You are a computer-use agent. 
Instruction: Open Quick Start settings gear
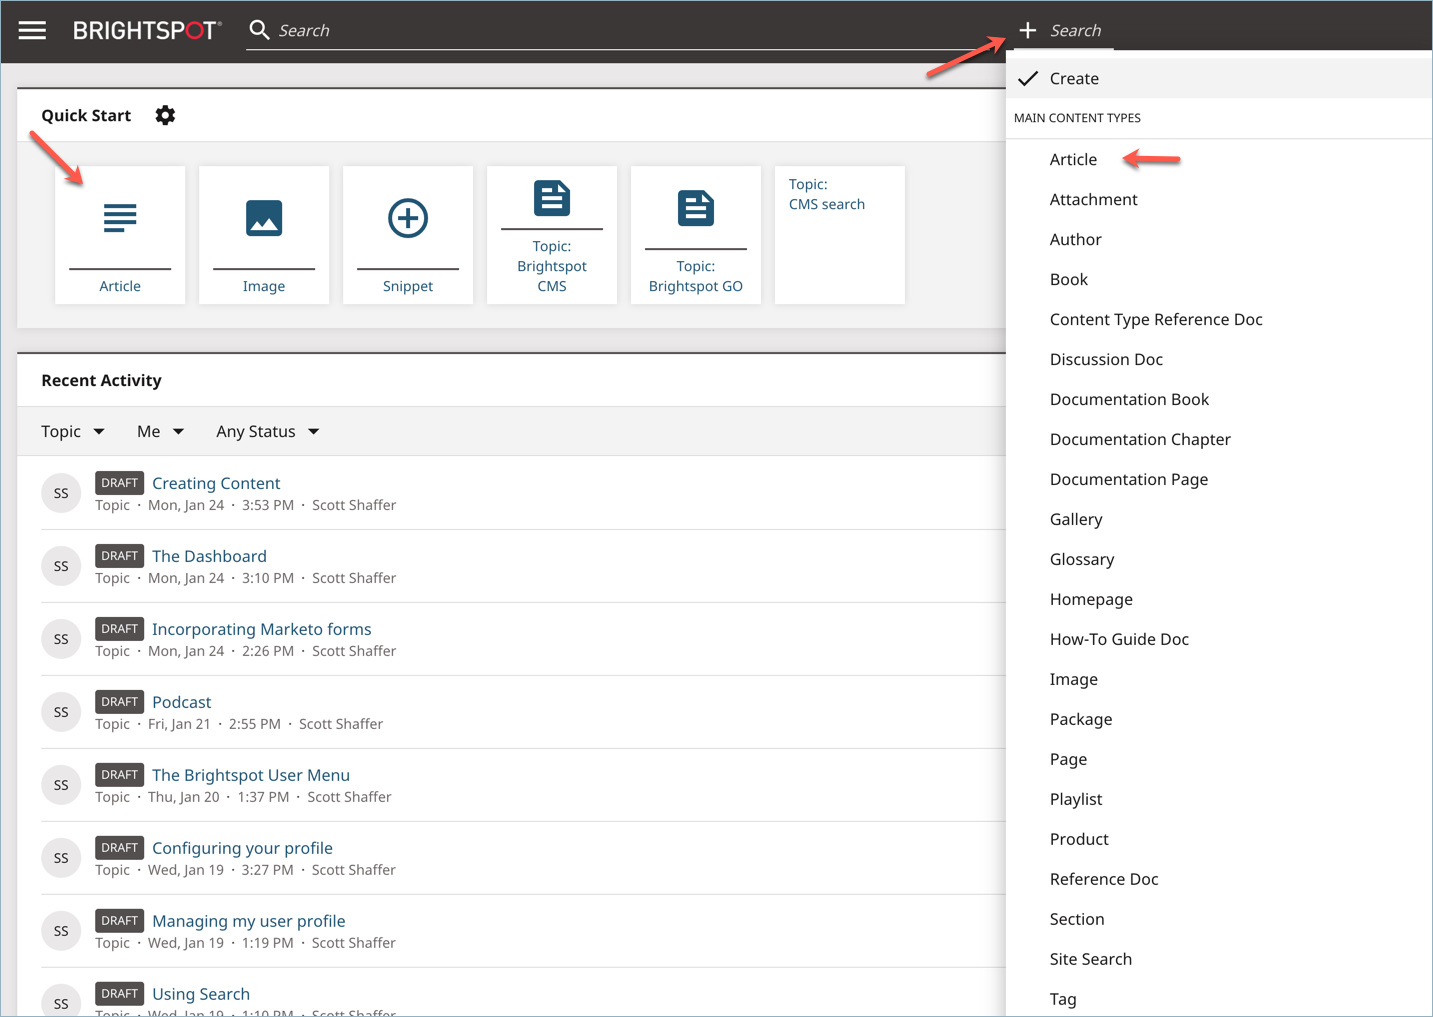[x=165, y=115]
